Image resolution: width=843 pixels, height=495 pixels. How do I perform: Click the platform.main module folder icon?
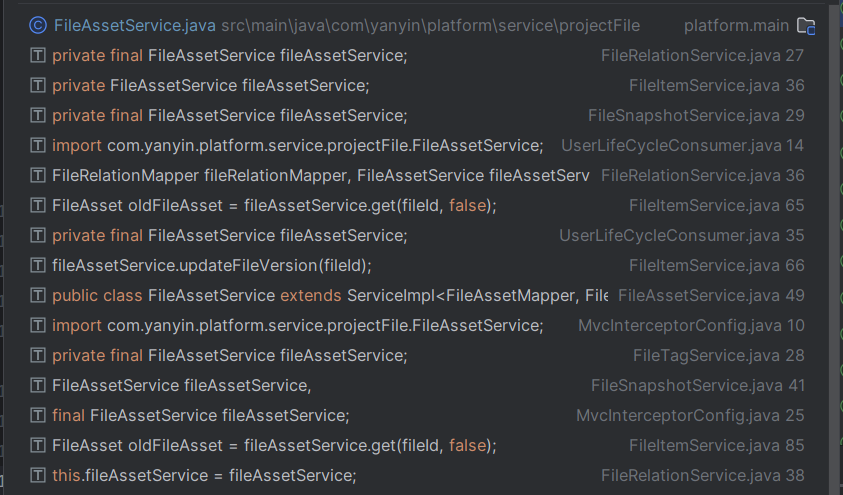point(806,26)
